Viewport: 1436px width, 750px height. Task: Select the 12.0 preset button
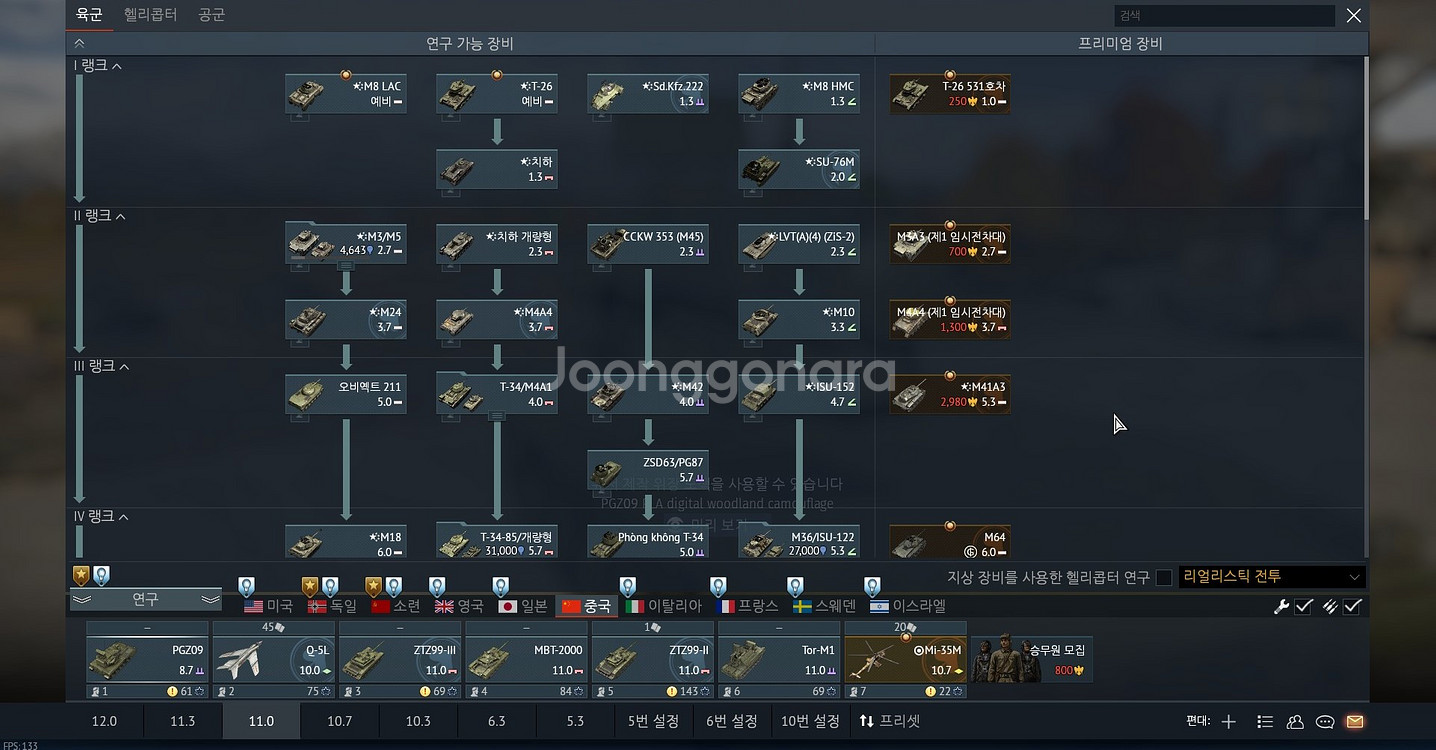pyautogui.click(x=104, y=721)
